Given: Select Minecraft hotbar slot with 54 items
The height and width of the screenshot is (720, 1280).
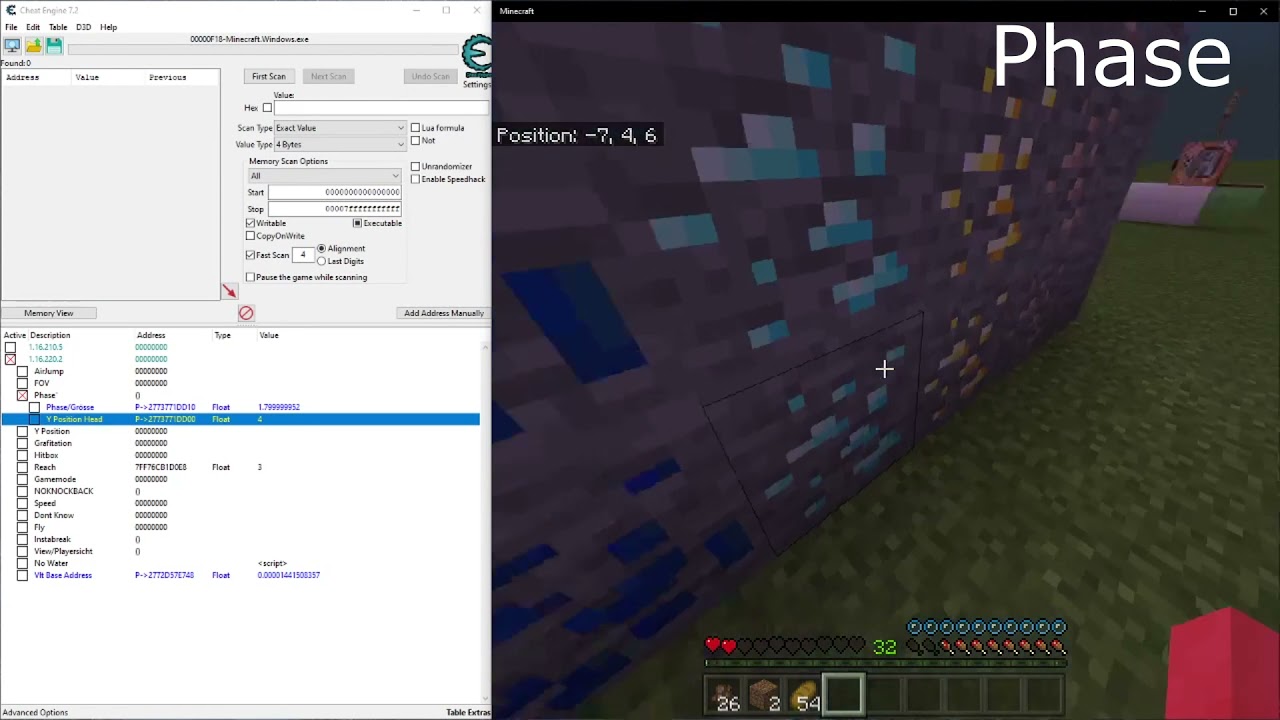Looking at the screenshot, I should tap(805, 694).
